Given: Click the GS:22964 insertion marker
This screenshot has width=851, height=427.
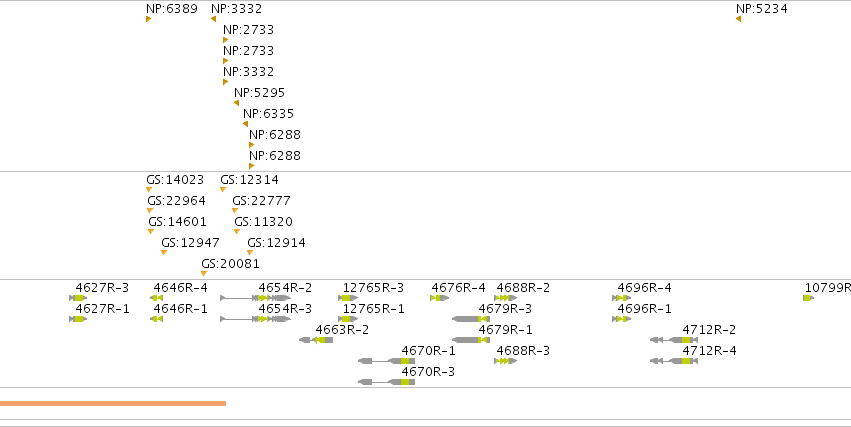Looking at the screenshot, I should pyautogui.click(x=150, y=211).
